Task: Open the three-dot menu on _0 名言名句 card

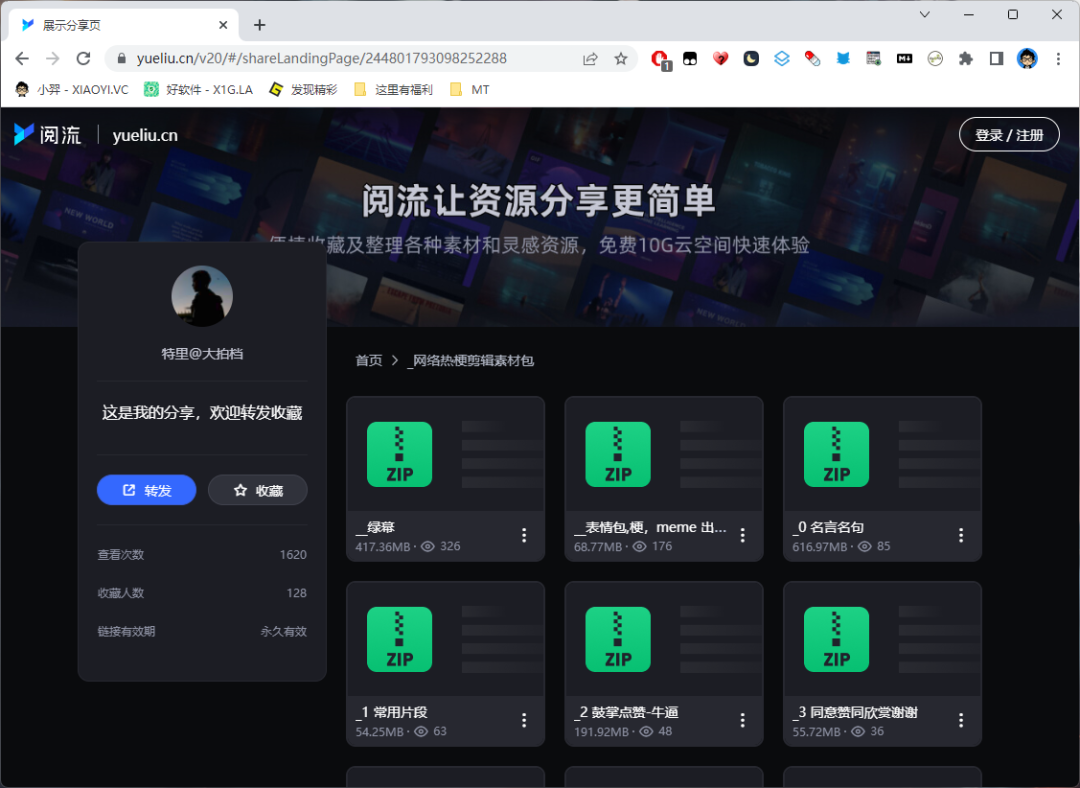Action: tap(960, 535)
